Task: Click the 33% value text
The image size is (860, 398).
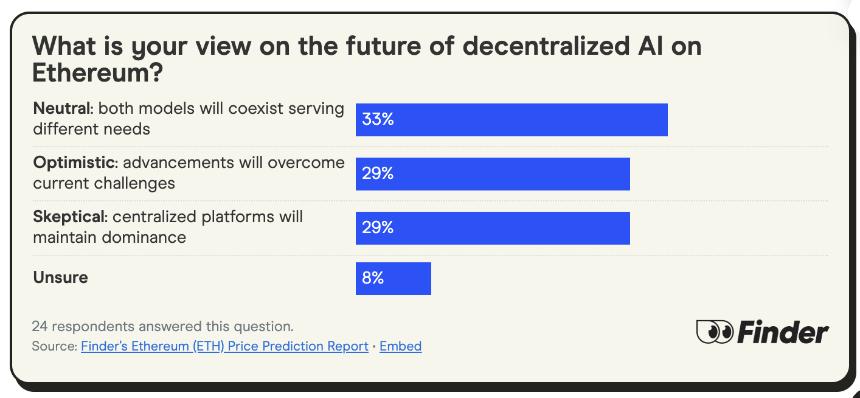Action: [377, 120]
